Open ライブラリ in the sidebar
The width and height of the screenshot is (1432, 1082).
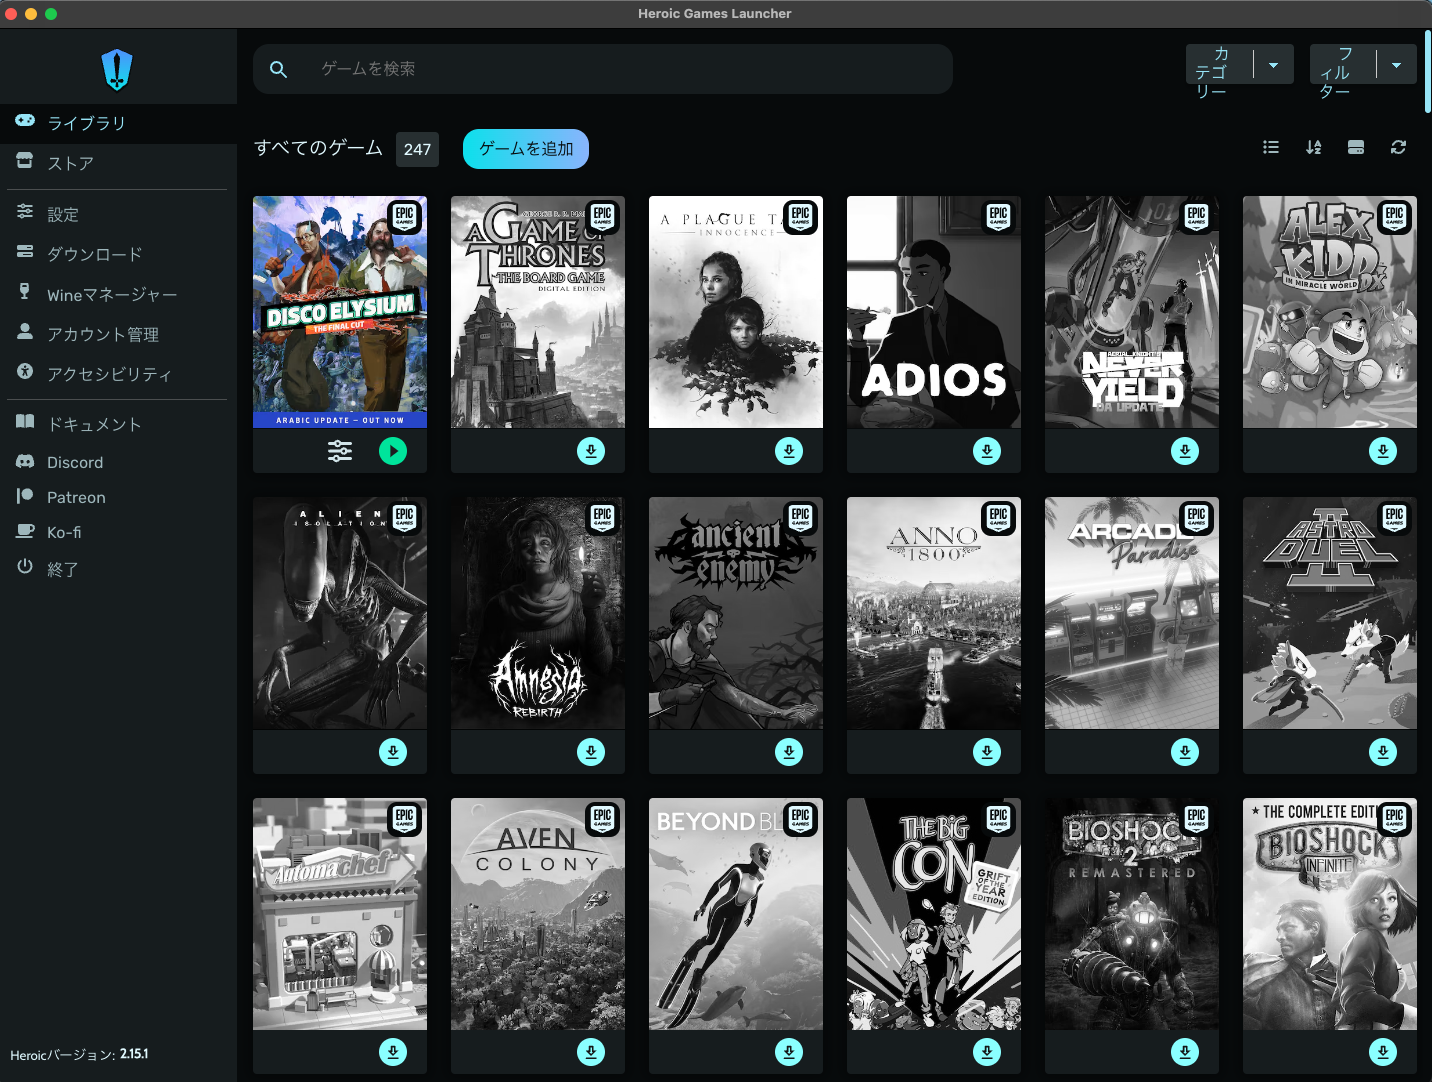tap(118, 123)
